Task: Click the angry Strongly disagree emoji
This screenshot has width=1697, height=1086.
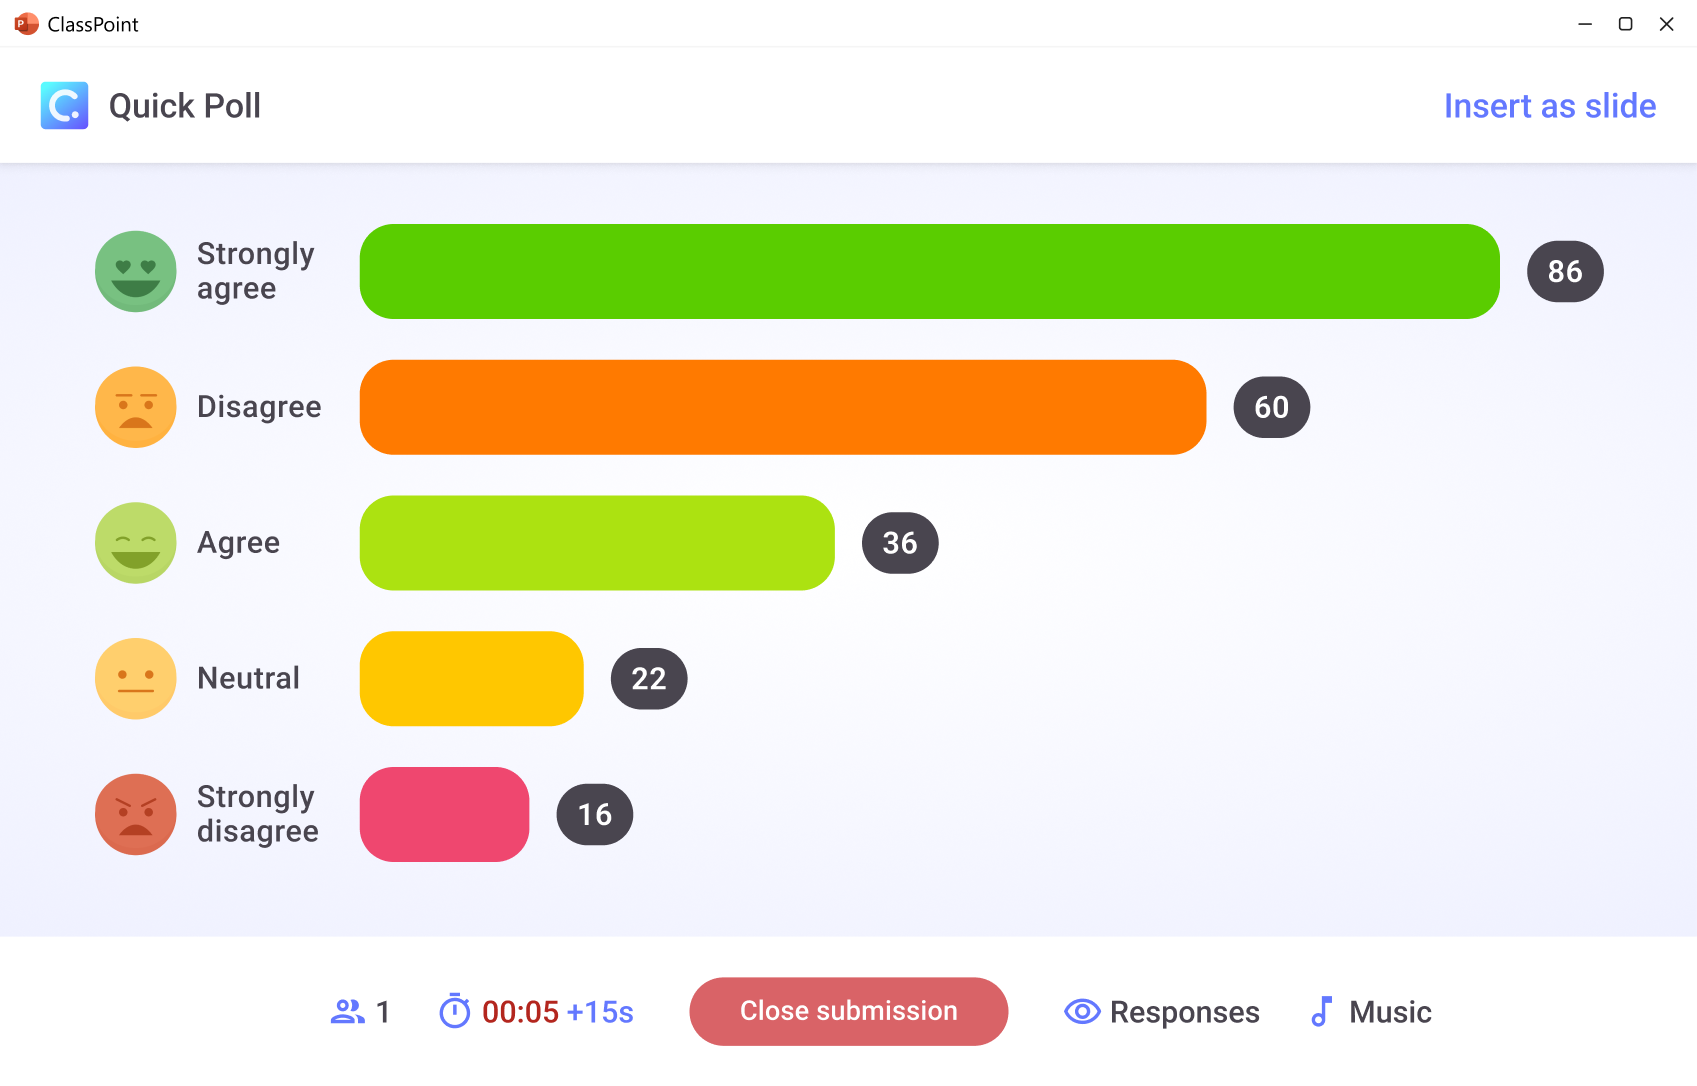Action: (135, 814)
